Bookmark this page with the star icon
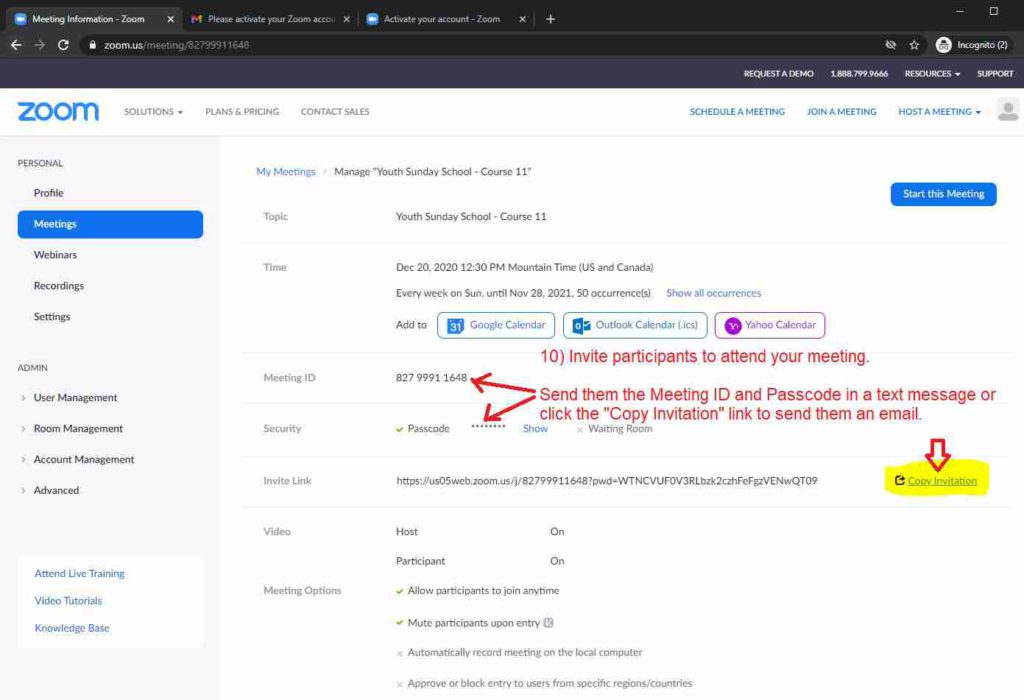Image resolution: width=1024 pixels, height=700 pixels. click(914, 45)
